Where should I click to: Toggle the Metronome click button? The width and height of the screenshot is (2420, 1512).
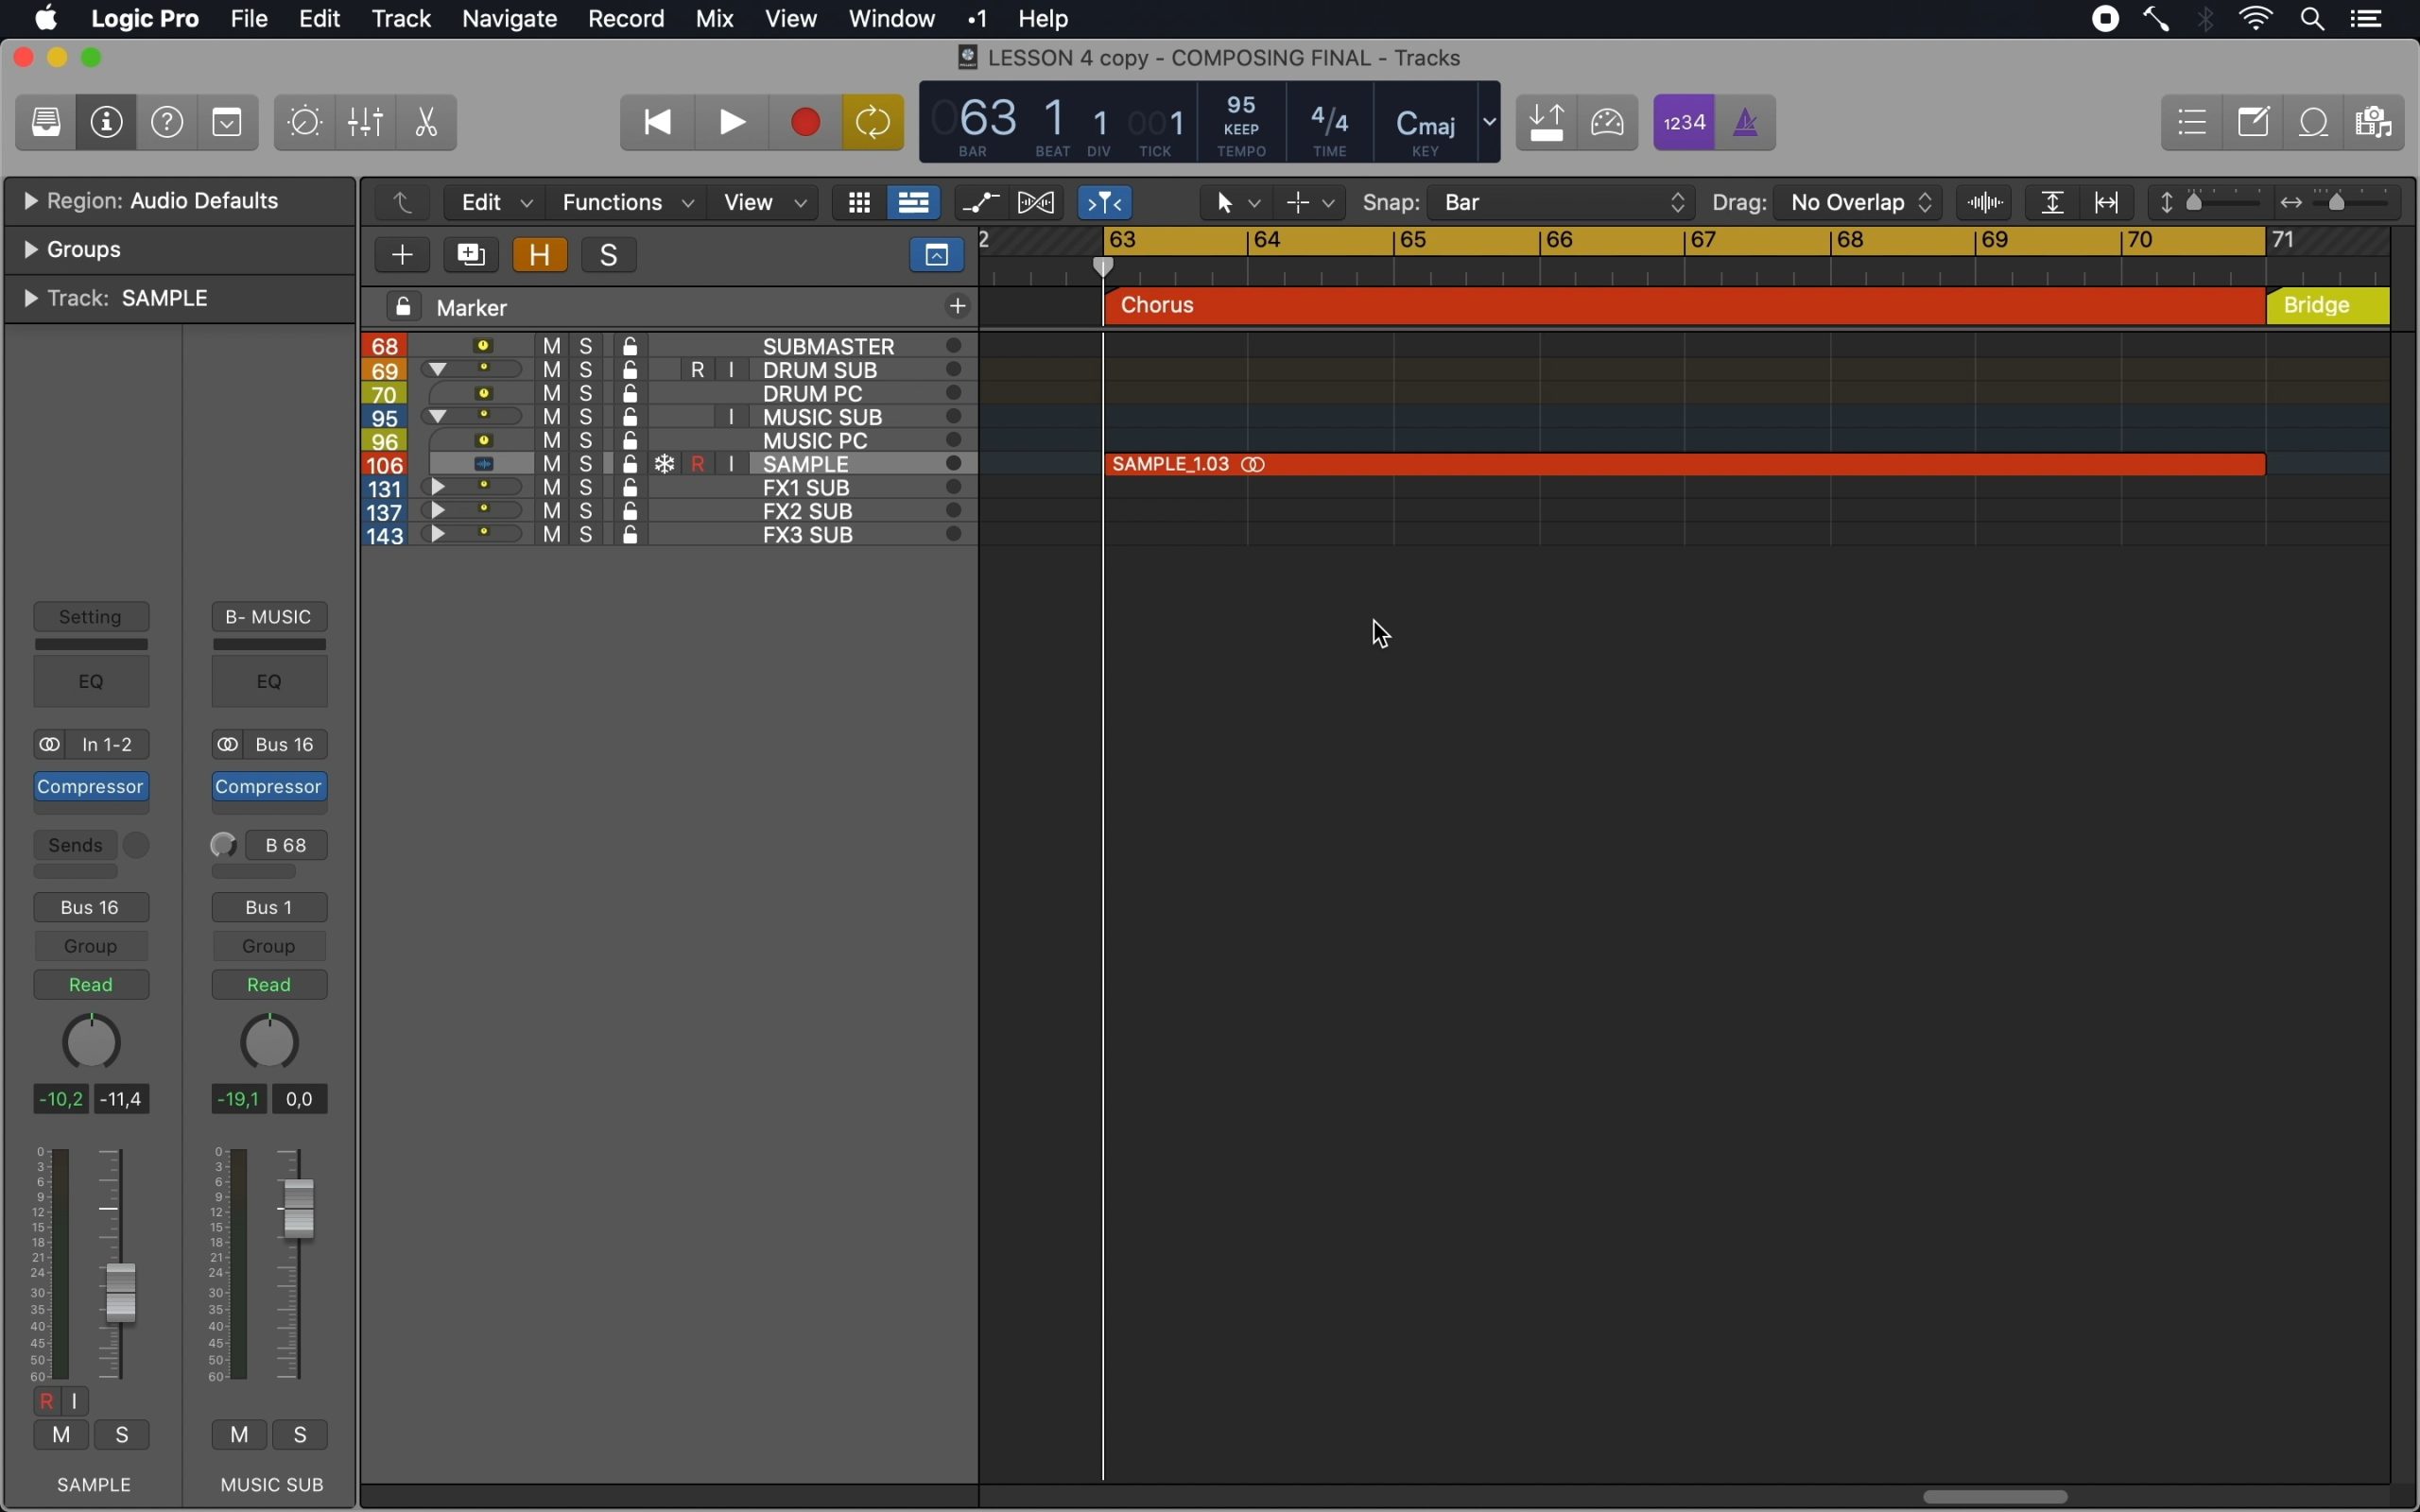tap(1747, 123)
